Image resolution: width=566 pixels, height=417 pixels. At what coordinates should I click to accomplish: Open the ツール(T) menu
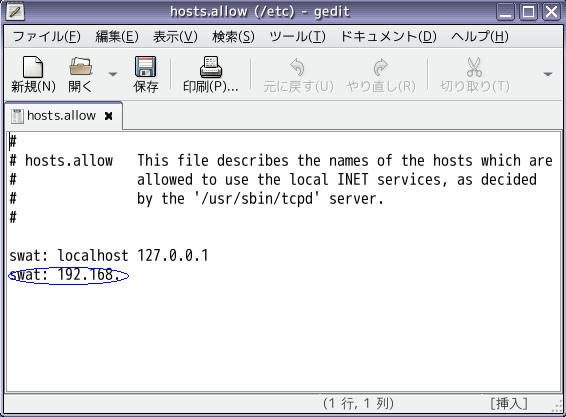pyautogui.click(x=297, y=36)
